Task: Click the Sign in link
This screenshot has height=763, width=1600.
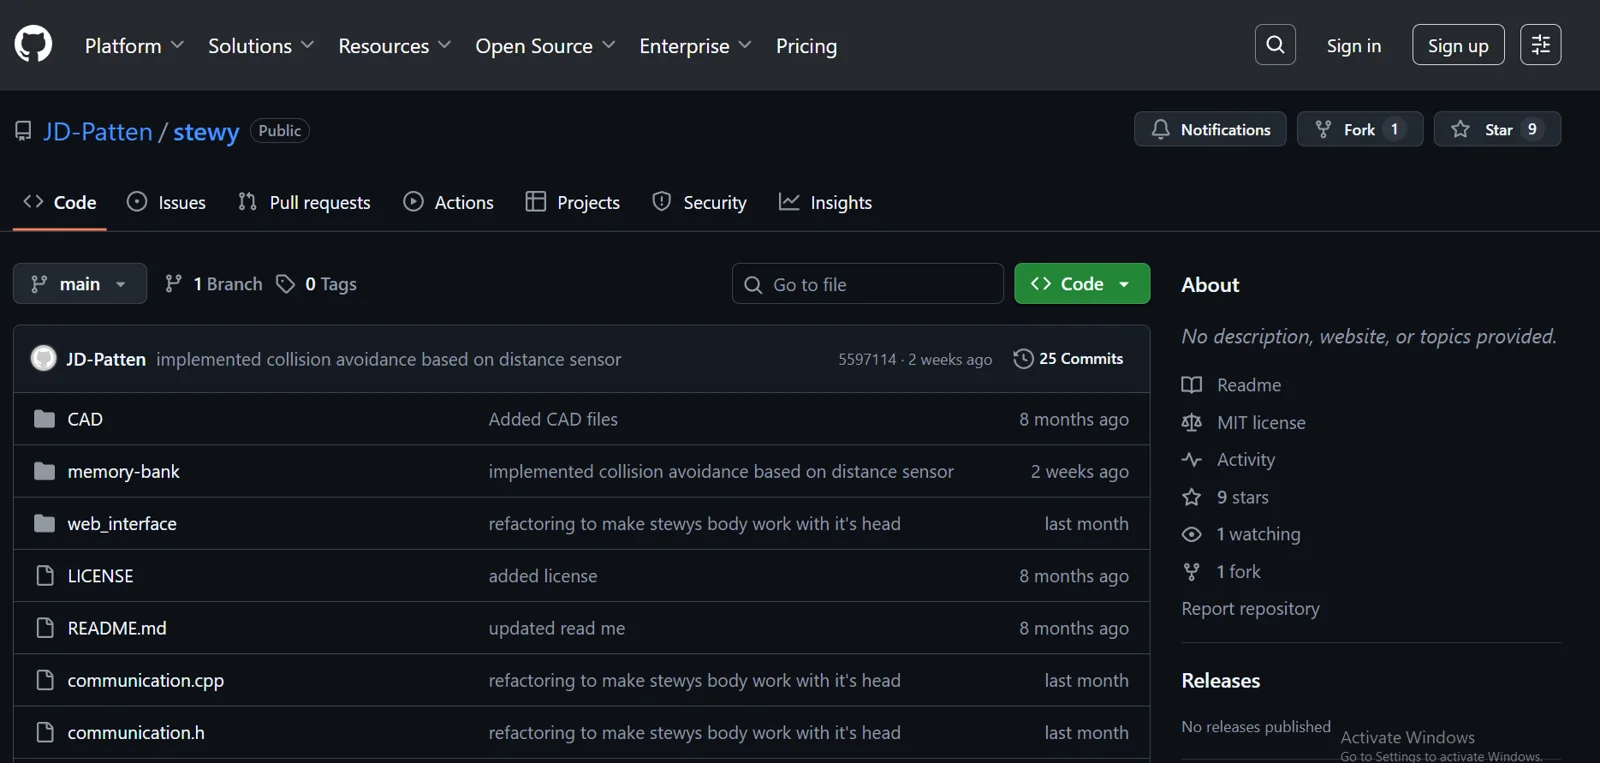Action: pyautogui.click(x=1353, y=46)
